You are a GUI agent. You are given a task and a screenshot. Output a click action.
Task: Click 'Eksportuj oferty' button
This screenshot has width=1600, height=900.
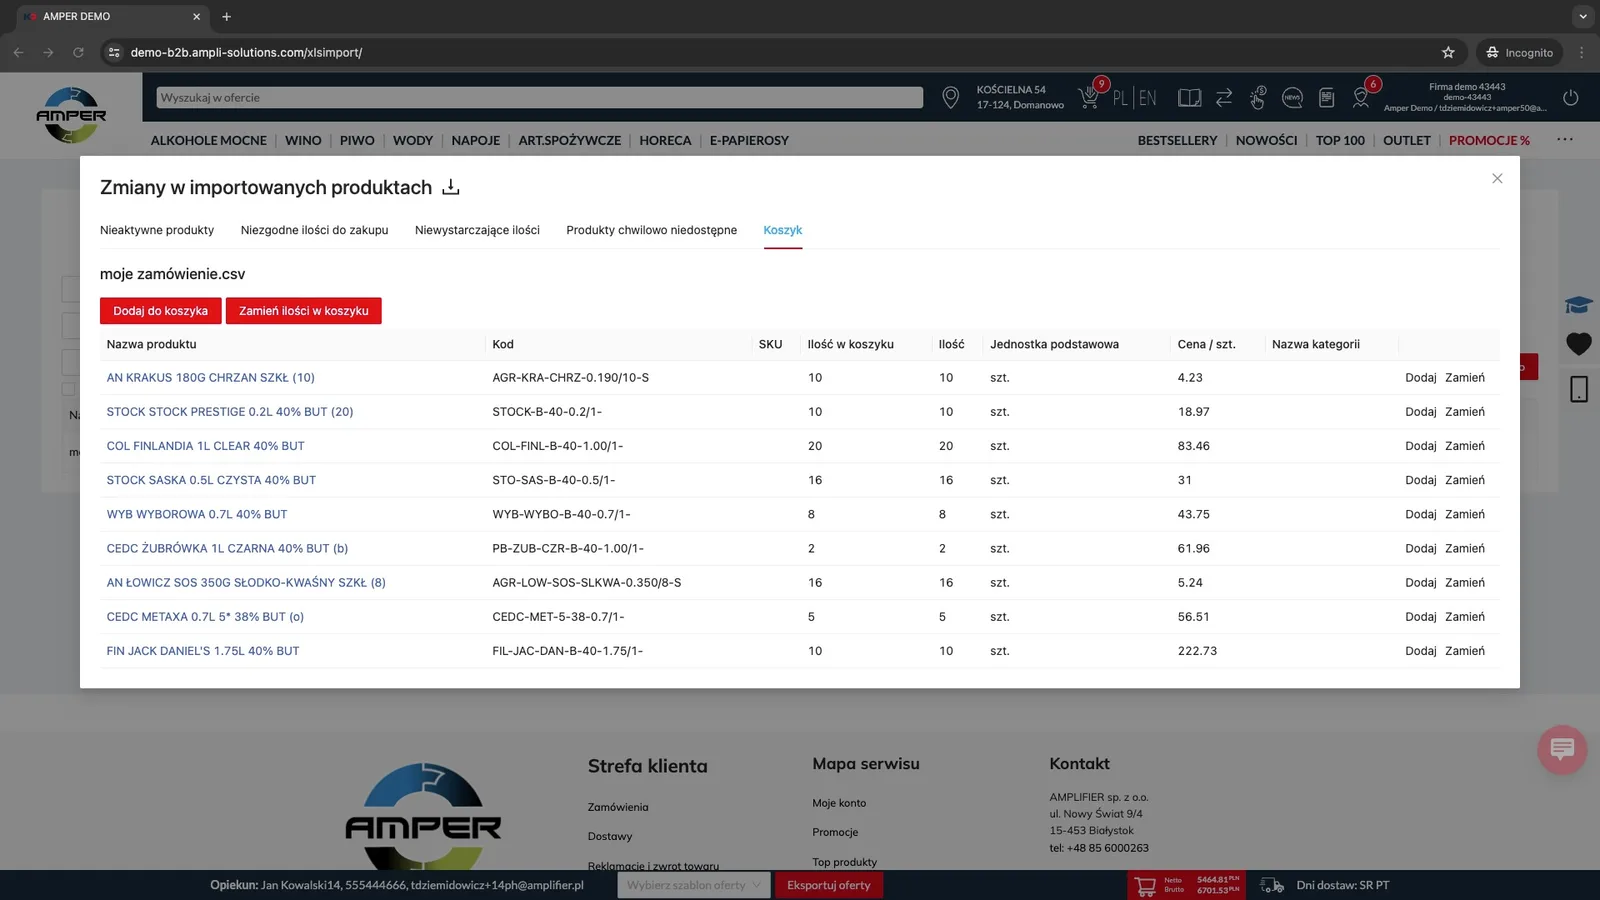pyautogui.click(x=829, y=885)
